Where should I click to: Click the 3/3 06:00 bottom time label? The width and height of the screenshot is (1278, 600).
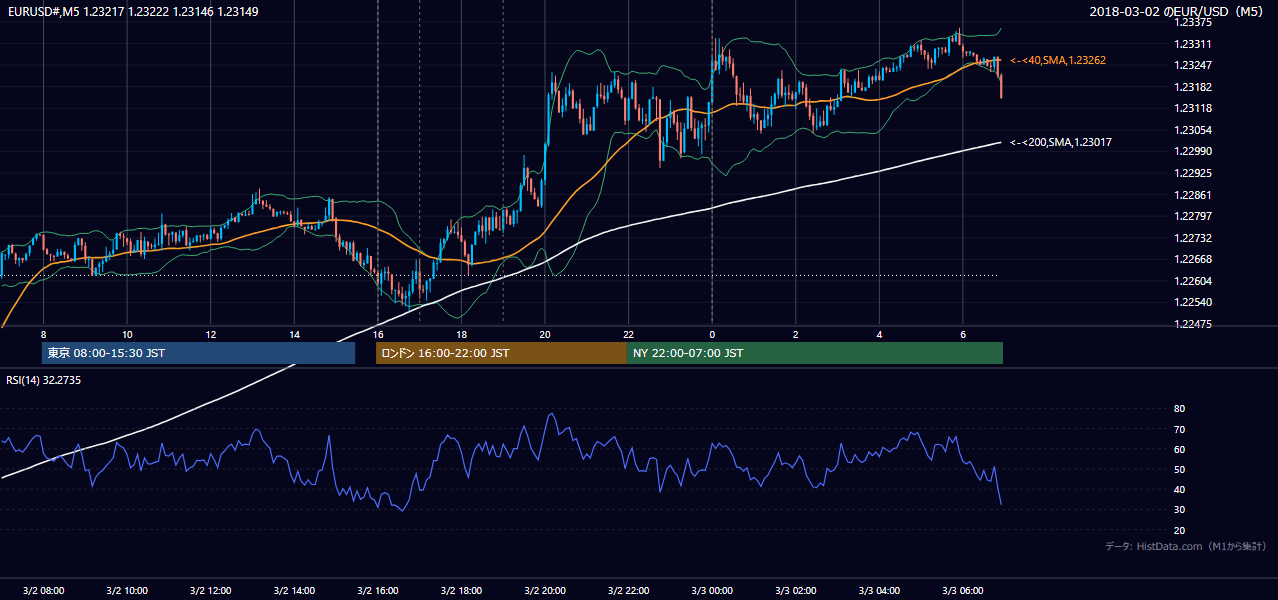962,590
